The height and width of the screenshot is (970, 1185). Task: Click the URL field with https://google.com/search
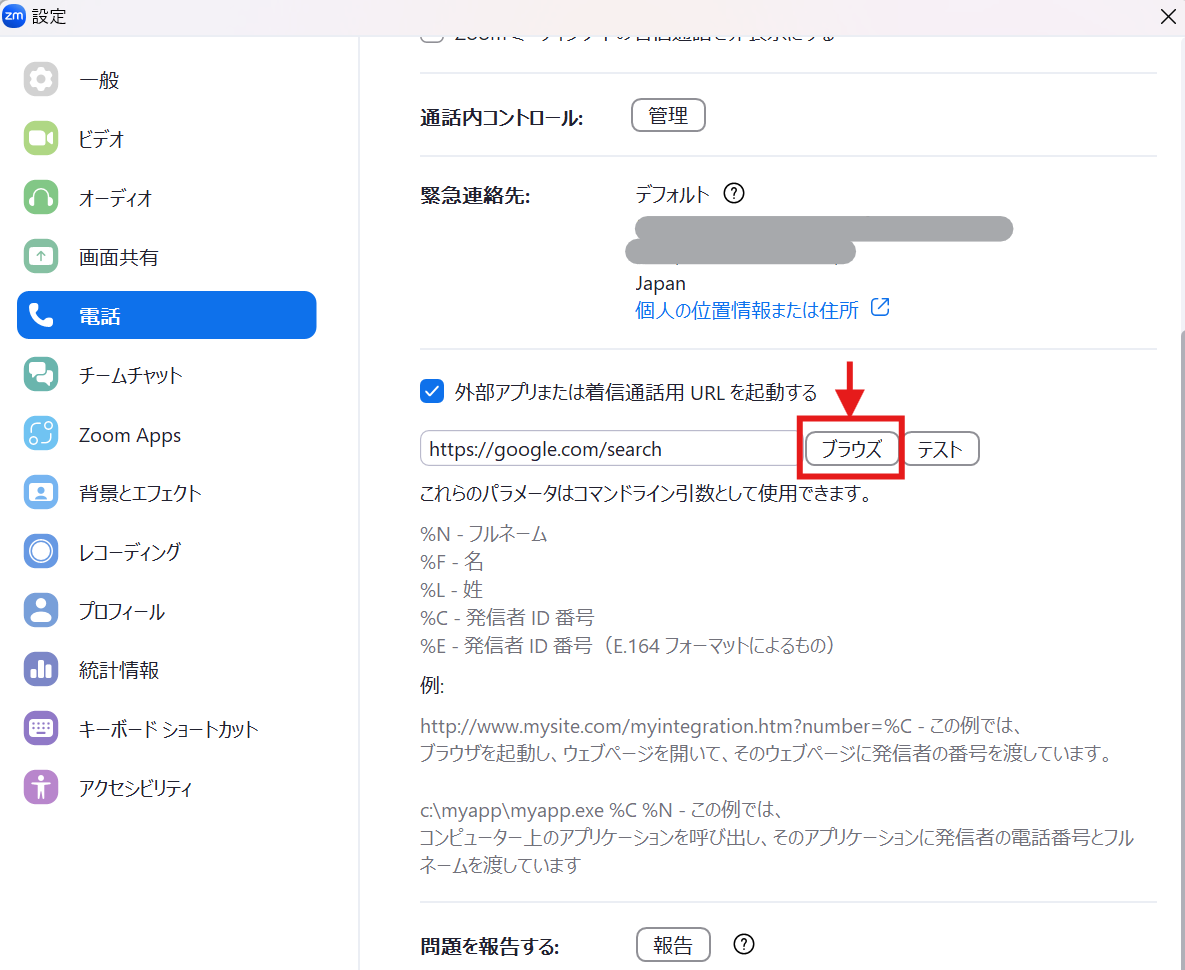click(611, 449)
